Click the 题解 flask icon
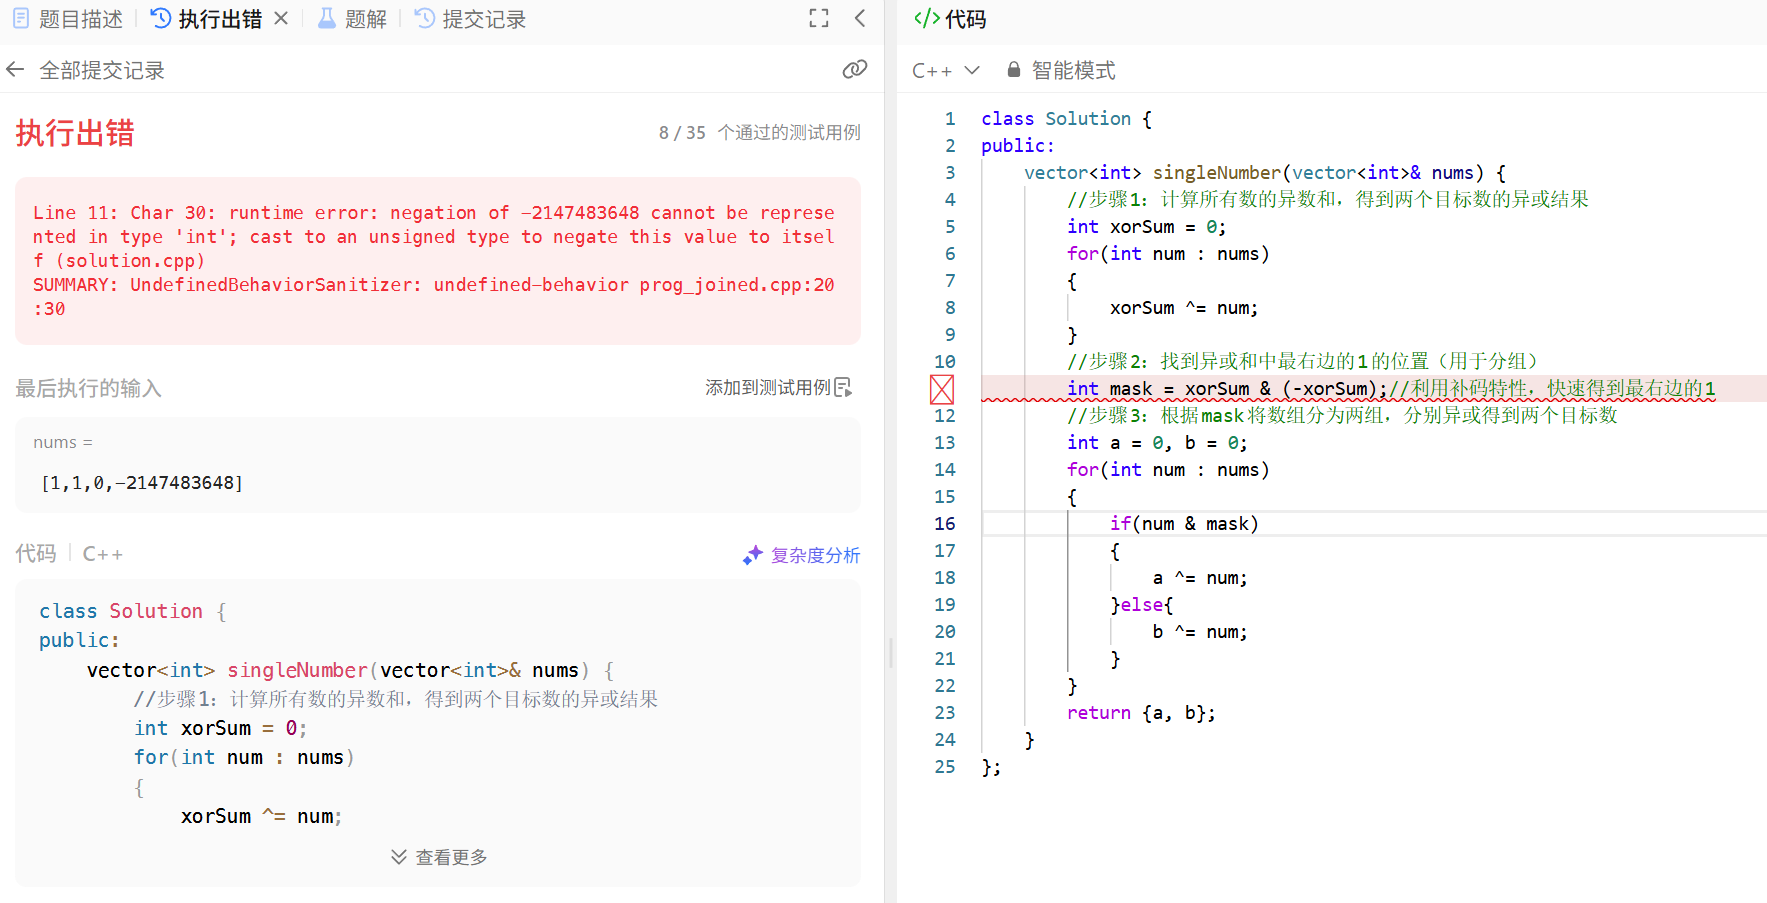The image size is (1767, 903). (326, 18)
